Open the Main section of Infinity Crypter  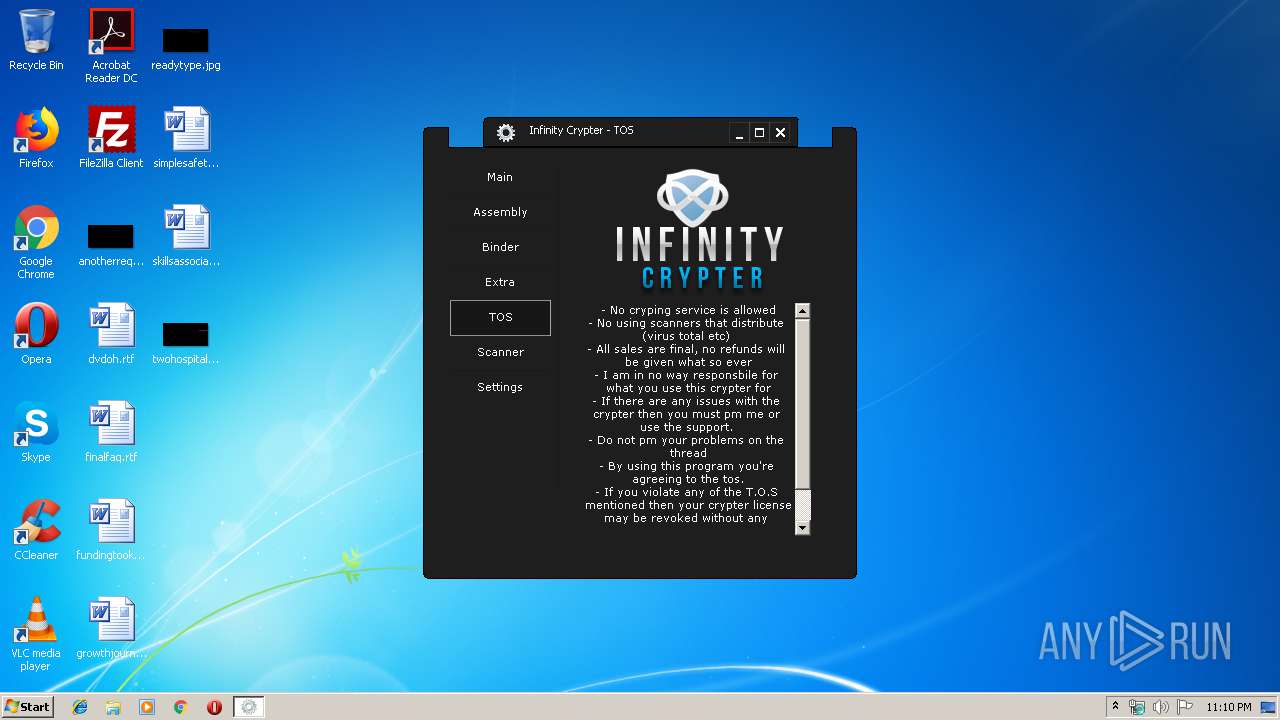[x=500, y=177]
